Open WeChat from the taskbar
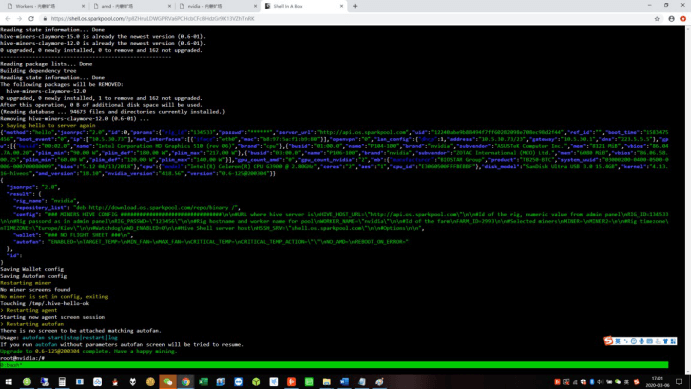Viewport: 692px width, 389px height. click(168, 381)
